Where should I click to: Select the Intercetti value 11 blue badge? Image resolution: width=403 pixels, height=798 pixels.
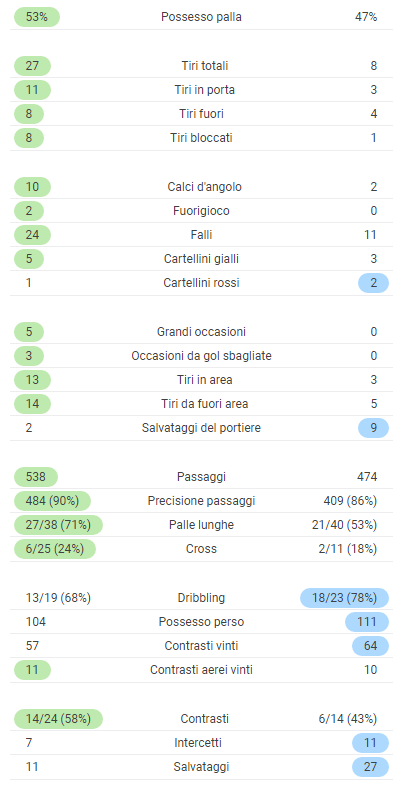(x=370, y=743)
